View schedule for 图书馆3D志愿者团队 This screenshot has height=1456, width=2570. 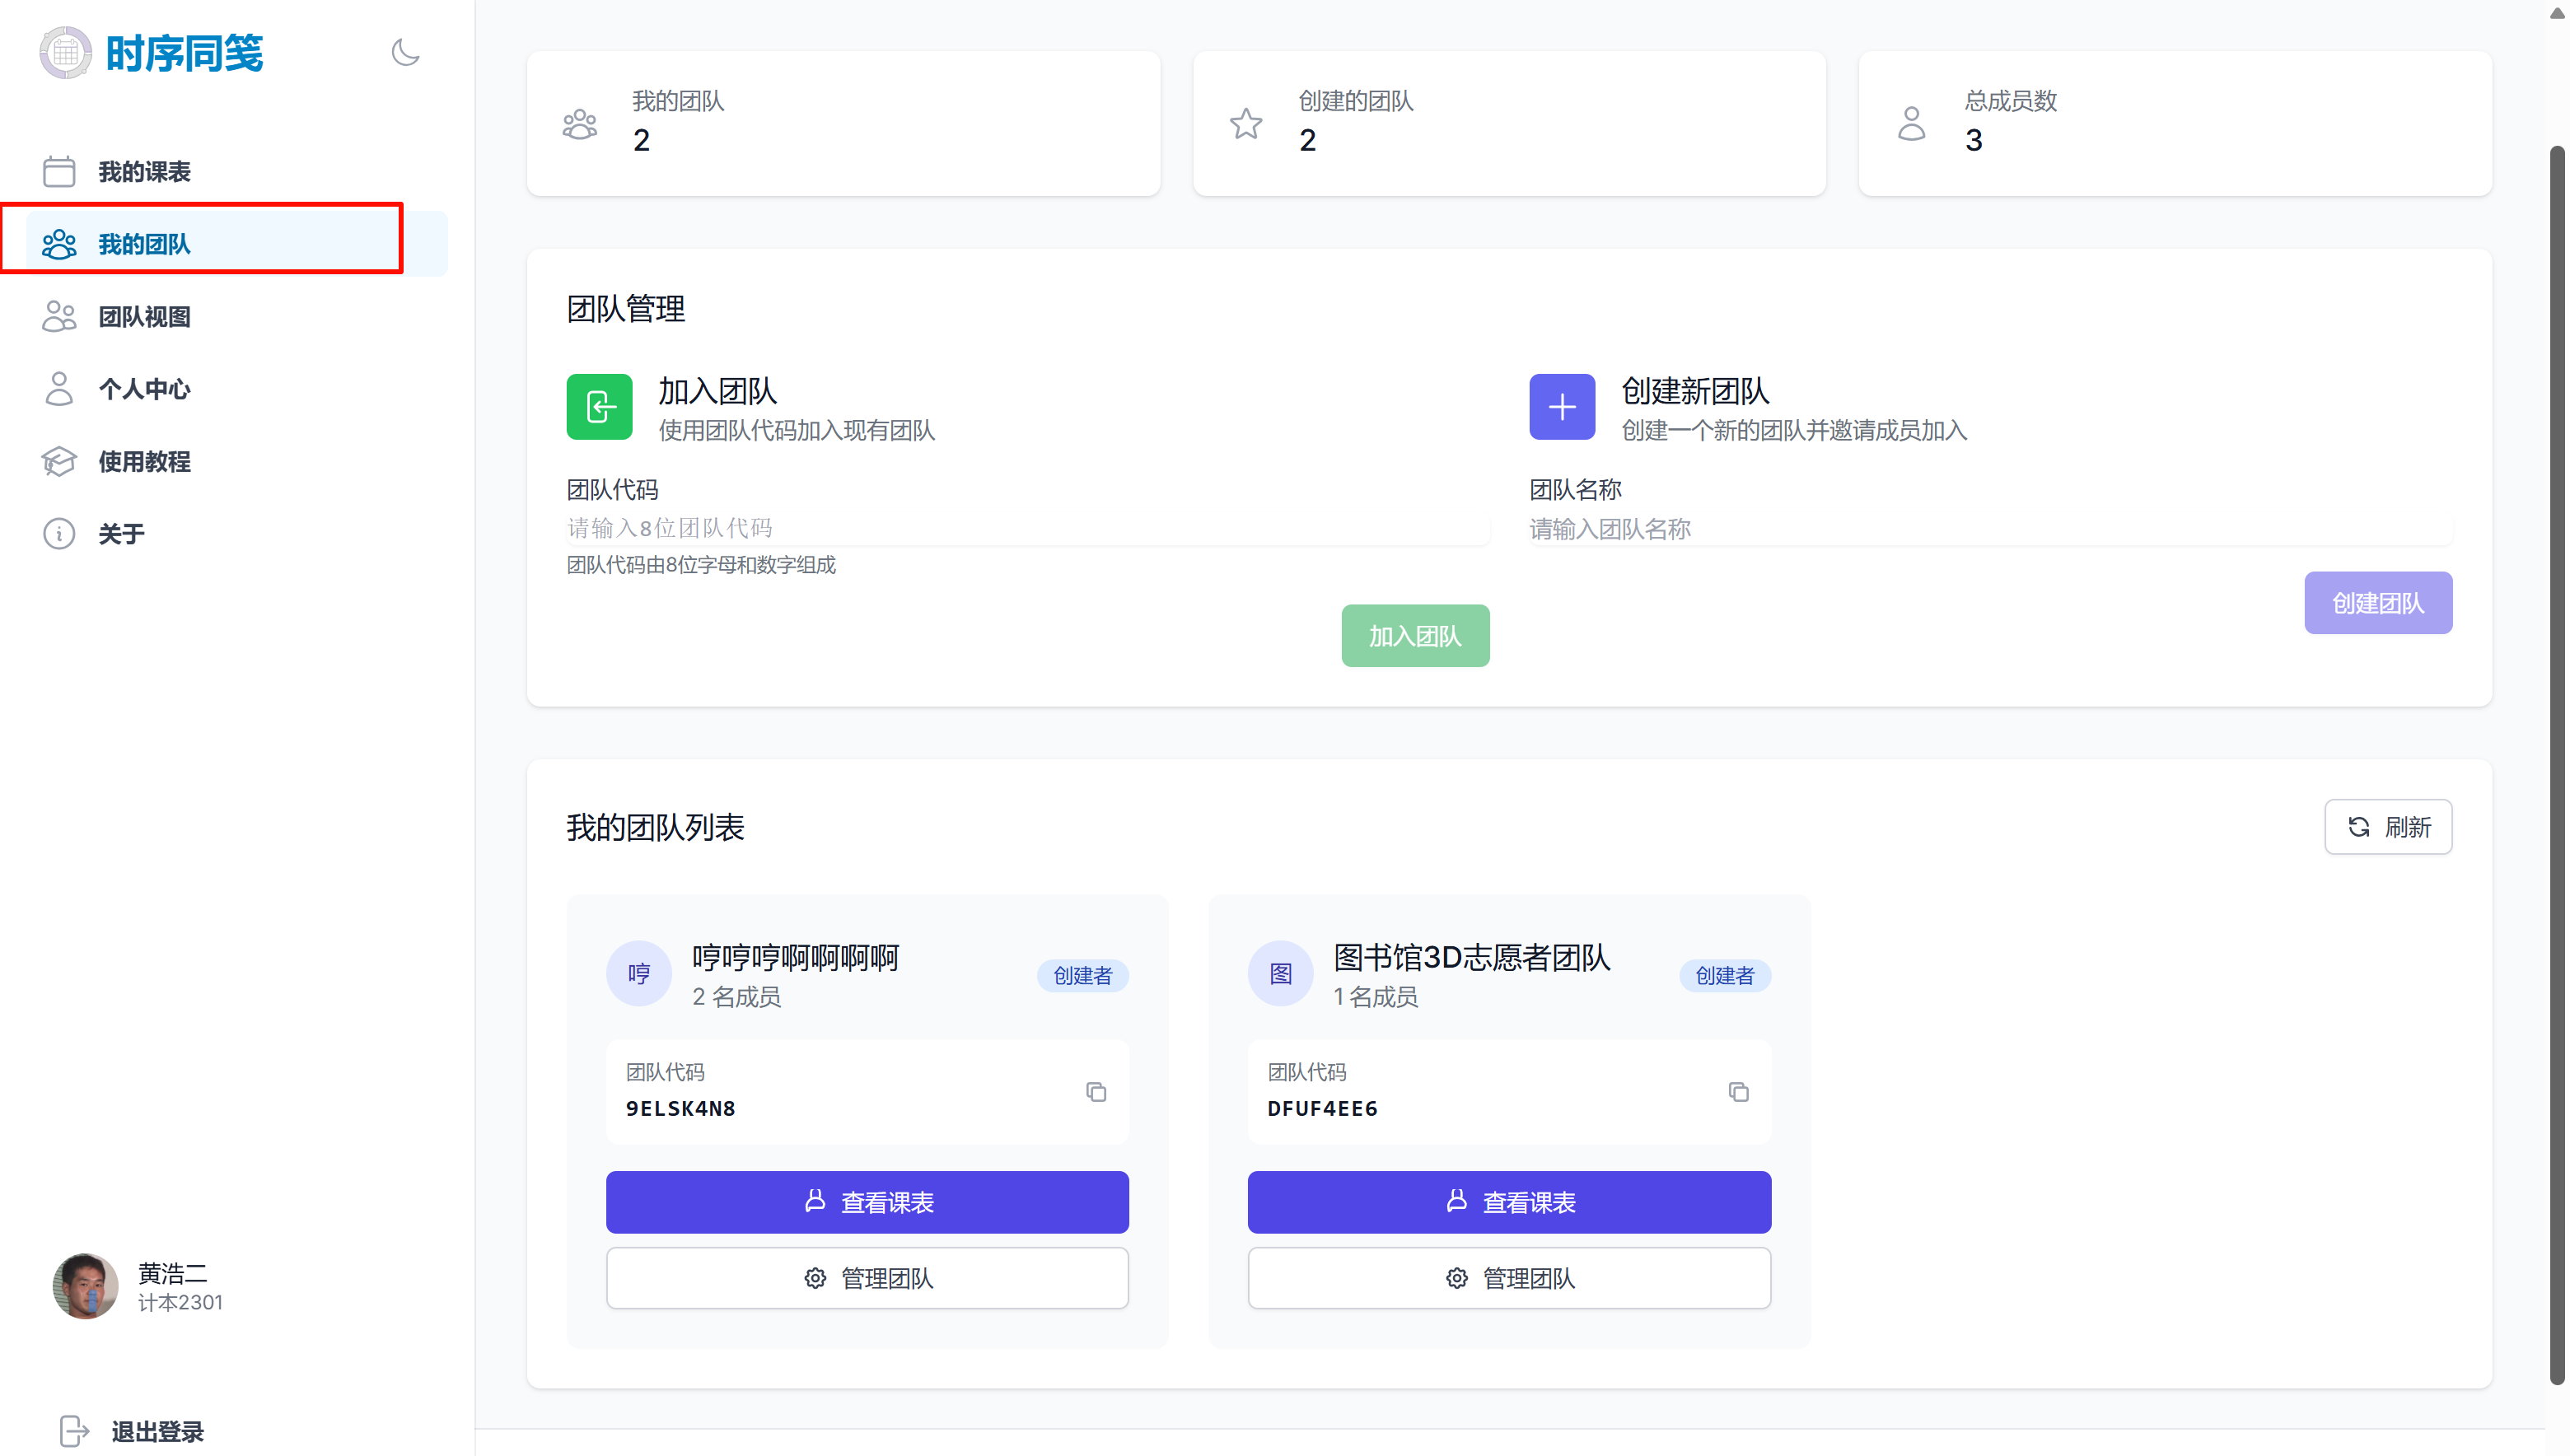[x=1508, y=1202]
